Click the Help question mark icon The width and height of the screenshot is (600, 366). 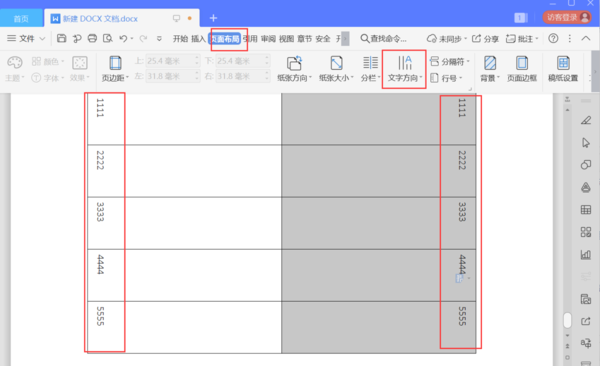(553, 38)
